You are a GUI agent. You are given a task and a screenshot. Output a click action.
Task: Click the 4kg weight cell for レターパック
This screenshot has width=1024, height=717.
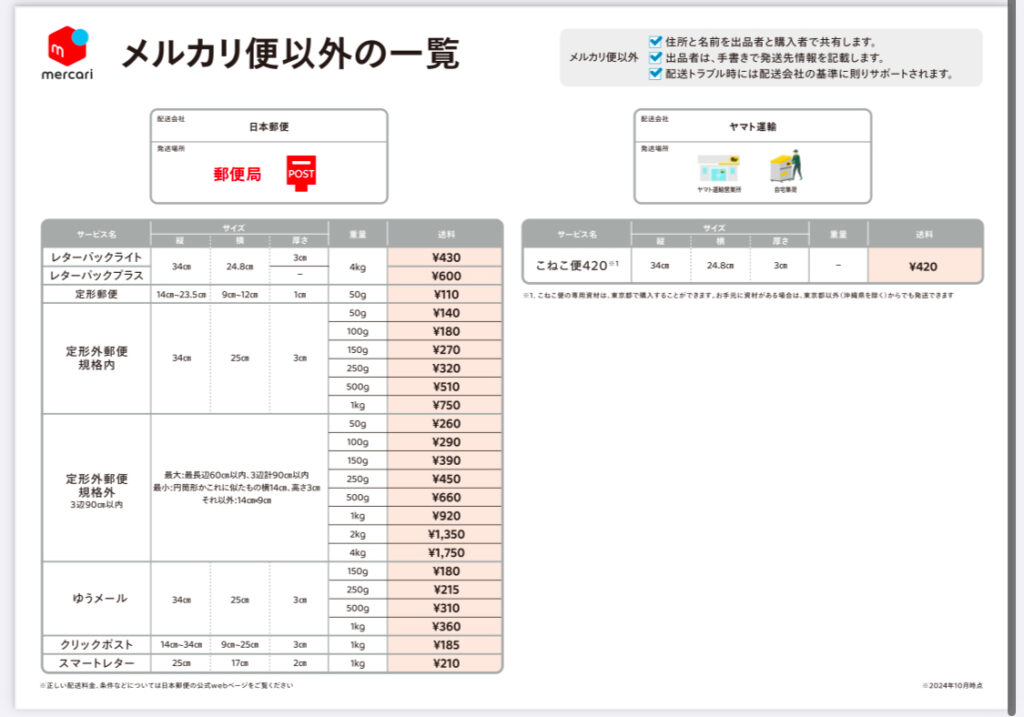(357, 266)
